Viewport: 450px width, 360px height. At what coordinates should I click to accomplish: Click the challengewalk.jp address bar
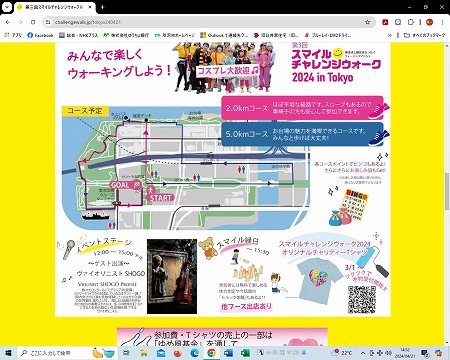[x=208, y=22]
